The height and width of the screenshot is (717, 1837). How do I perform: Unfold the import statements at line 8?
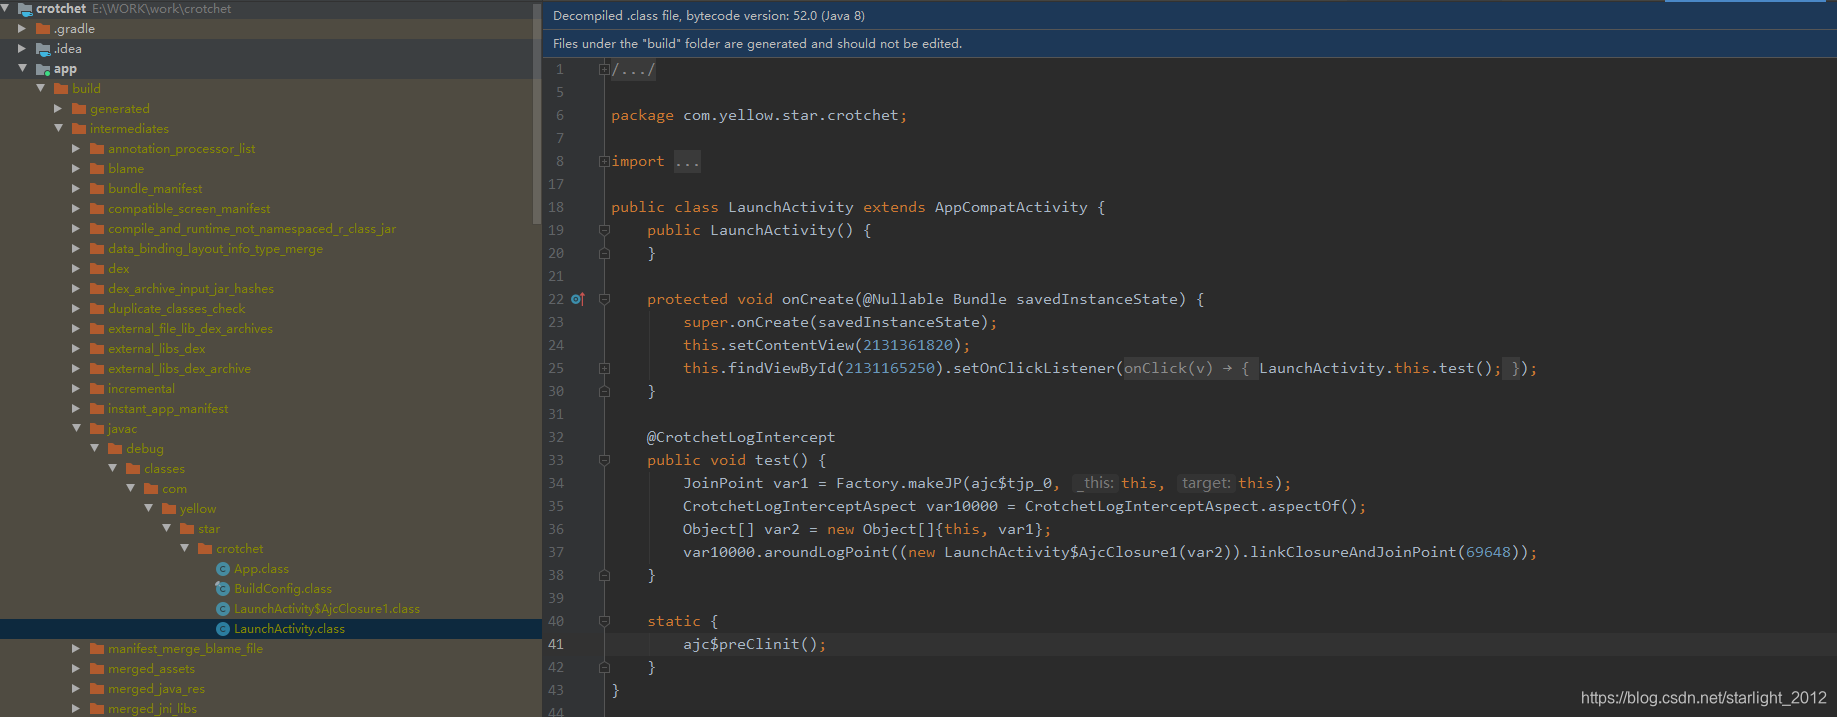[604, 161]
